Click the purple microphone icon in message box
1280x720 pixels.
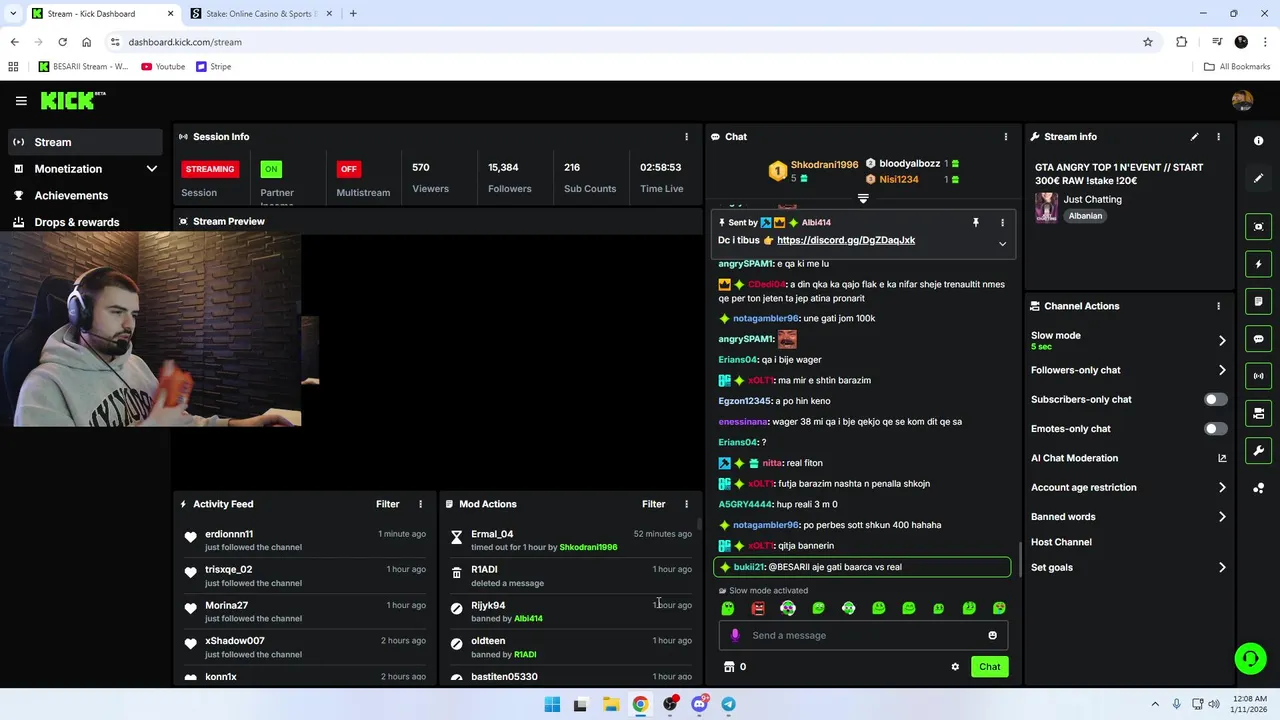tap(735, 635)
